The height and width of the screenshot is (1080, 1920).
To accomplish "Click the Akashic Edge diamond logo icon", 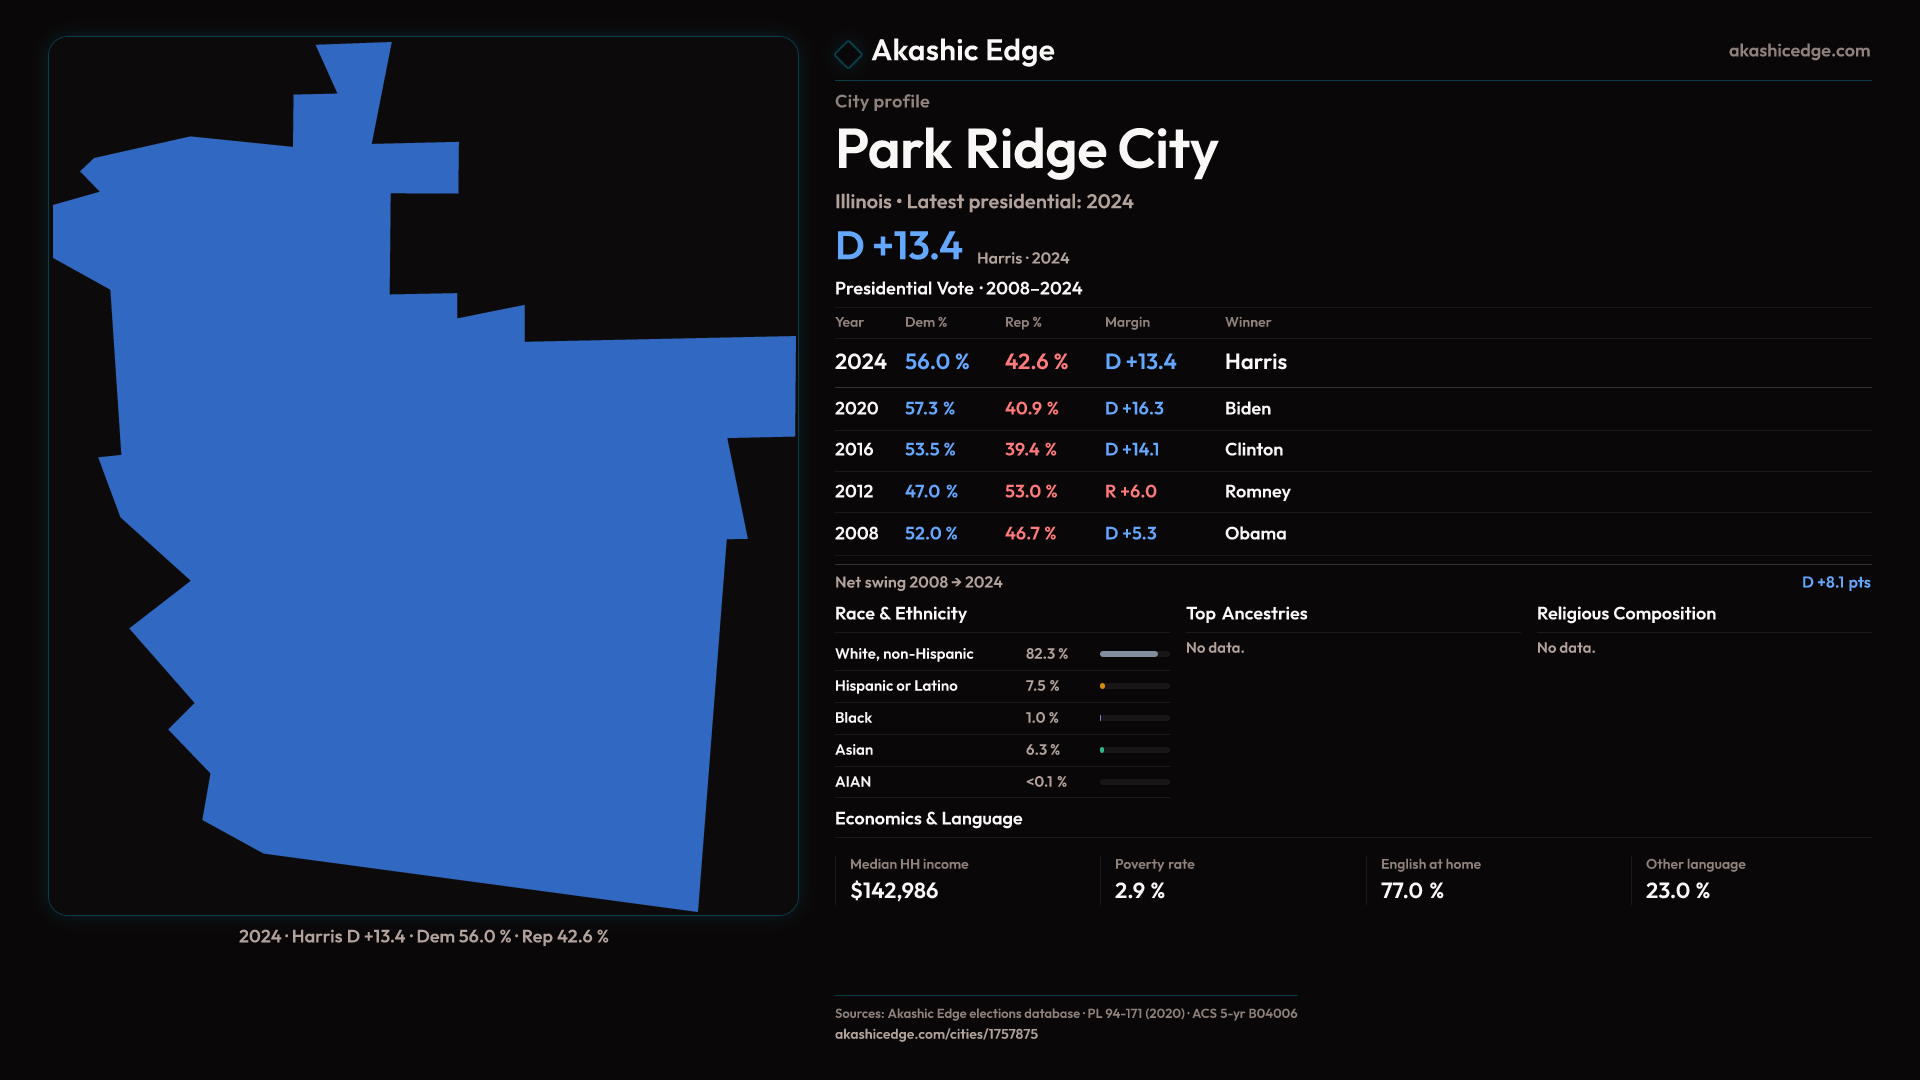I will 848,54.
